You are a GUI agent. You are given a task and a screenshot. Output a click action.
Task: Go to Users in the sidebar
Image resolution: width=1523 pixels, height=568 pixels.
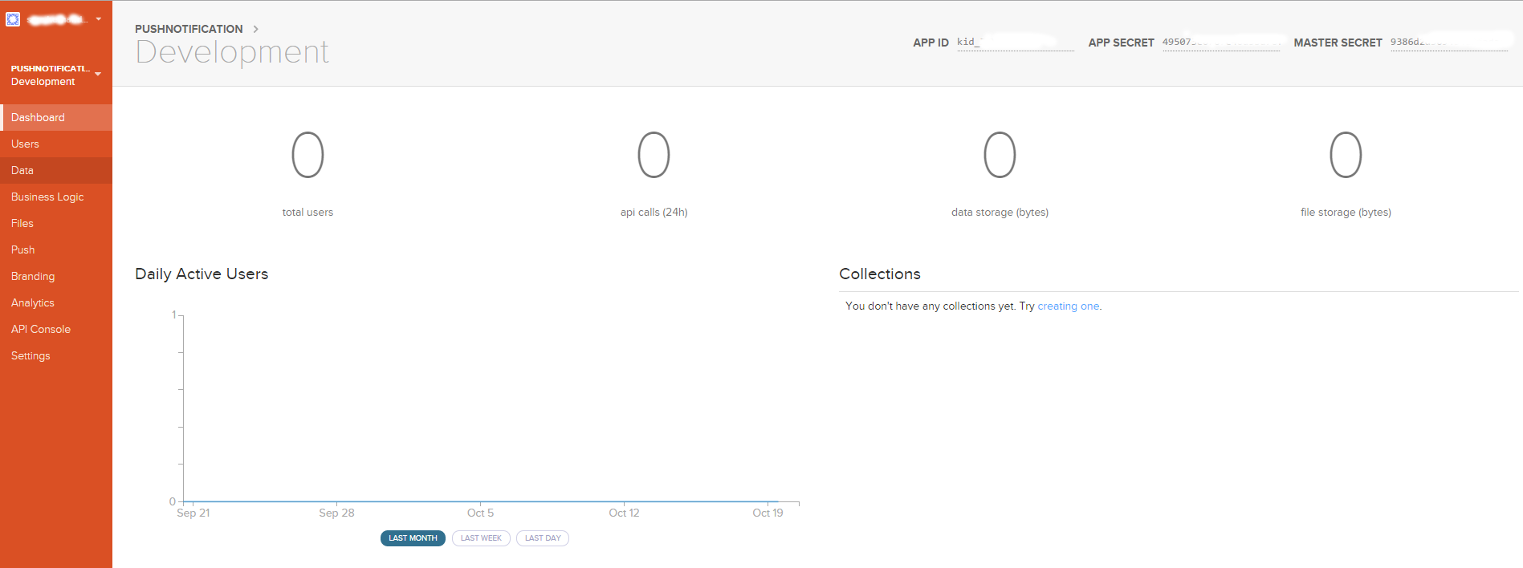coord(56,144)
